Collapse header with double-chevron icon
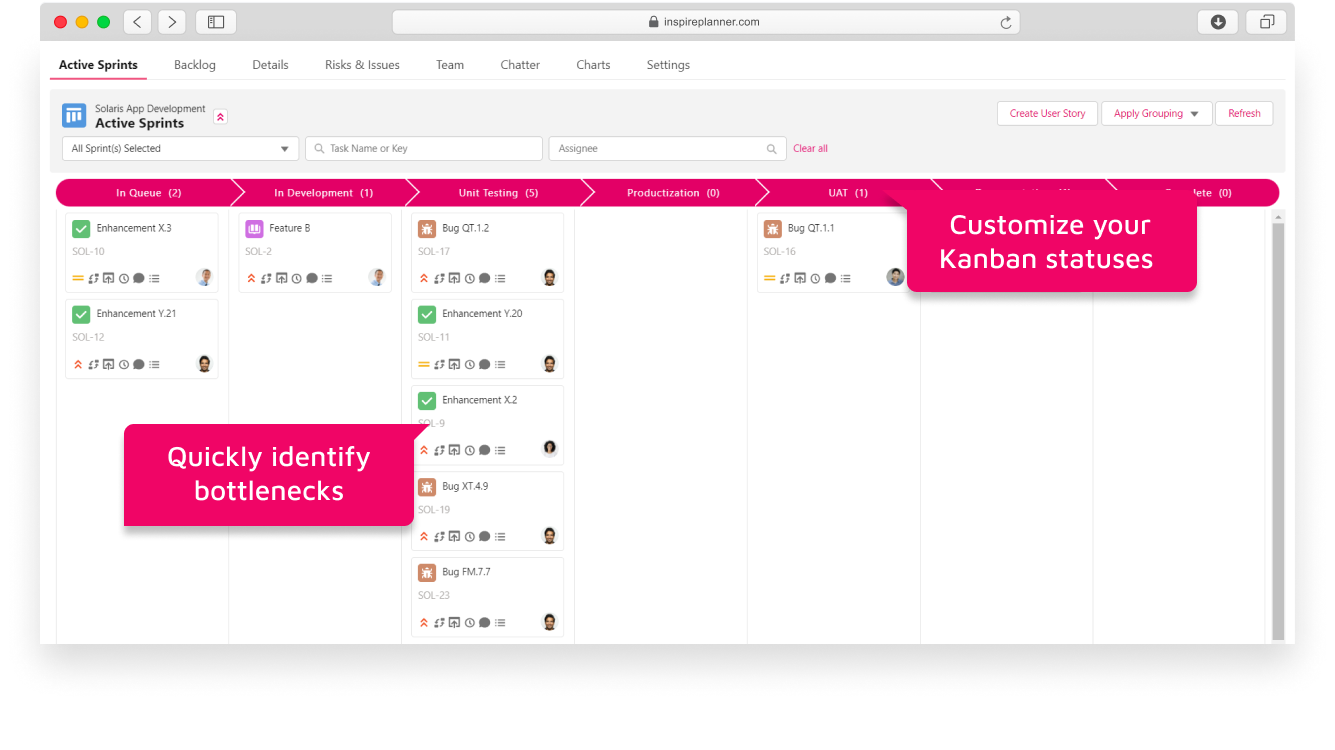 pos(221,117)
